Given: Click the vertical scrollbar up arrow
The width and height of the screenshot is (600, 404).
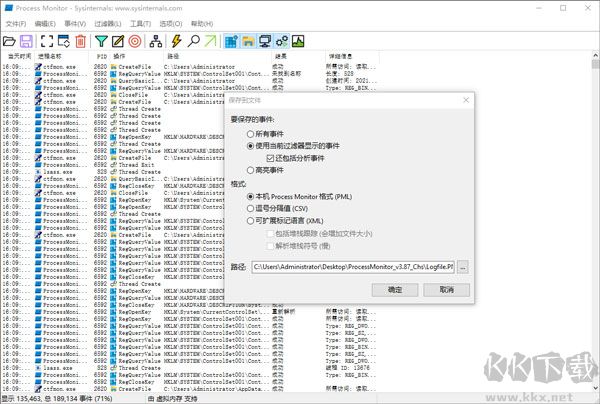Looking at the screenshot, I should (595, 55).
